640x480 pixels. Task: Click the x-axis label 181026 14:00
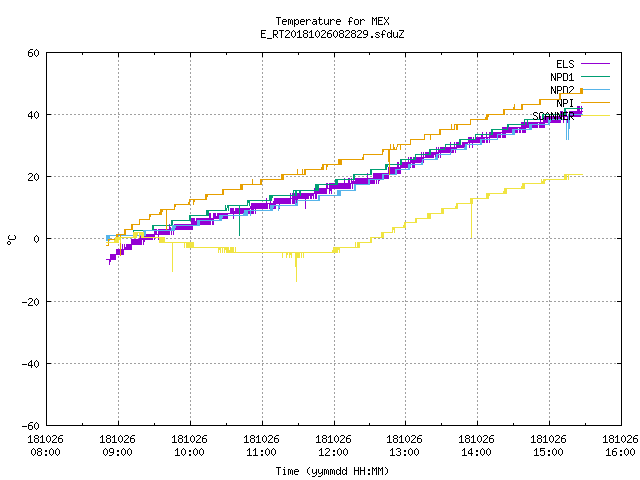477,446
